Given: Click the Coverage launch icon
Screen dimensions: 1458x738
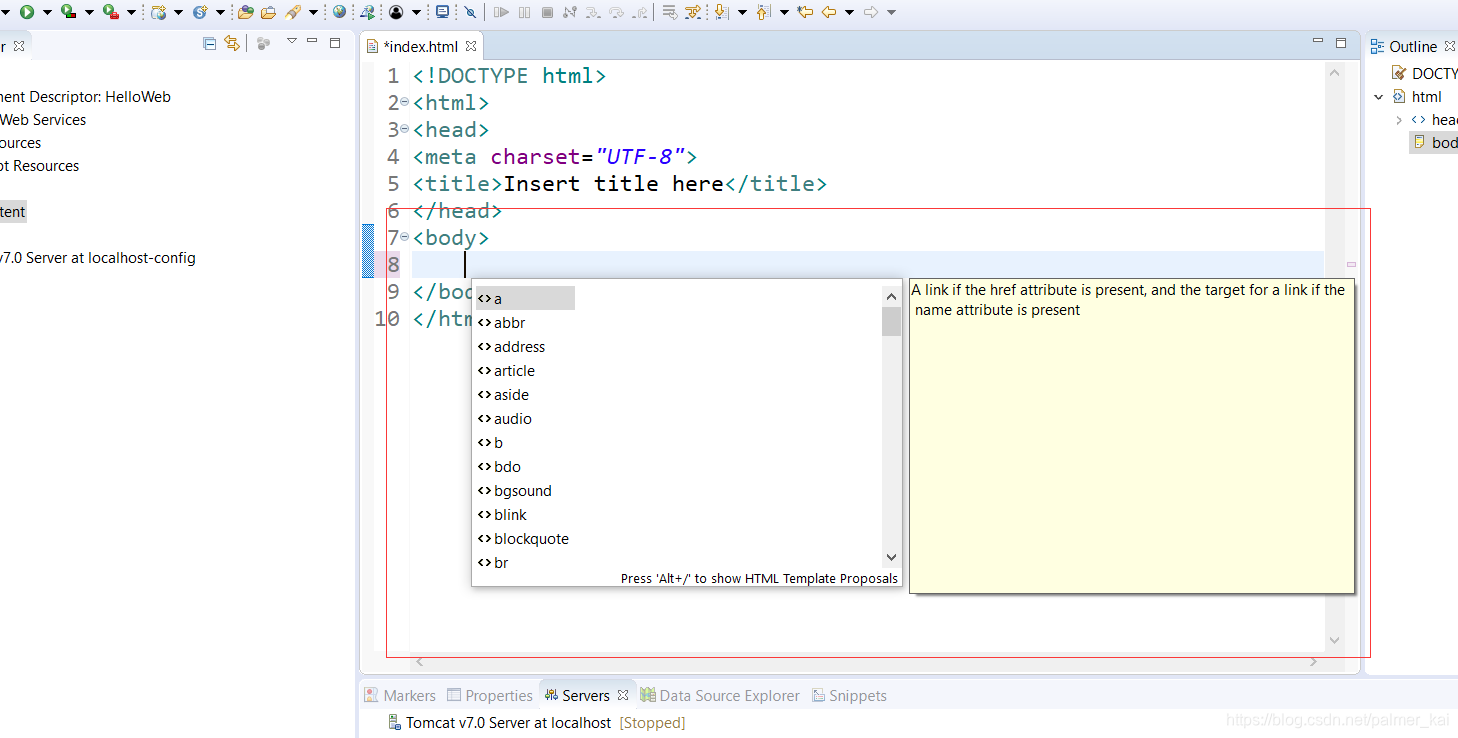Looking at the screenshot, I should point(68,12).
